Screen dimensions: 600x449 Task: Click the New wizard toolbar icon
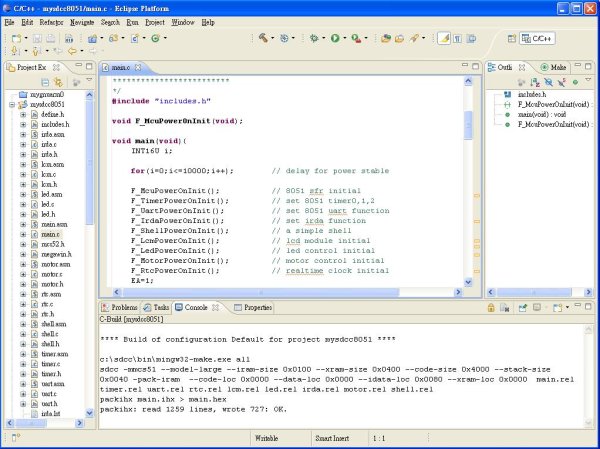click(16, 38)
